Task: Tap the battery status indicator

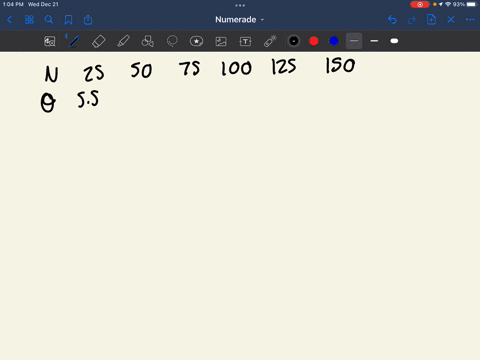Action: point(471,4)
